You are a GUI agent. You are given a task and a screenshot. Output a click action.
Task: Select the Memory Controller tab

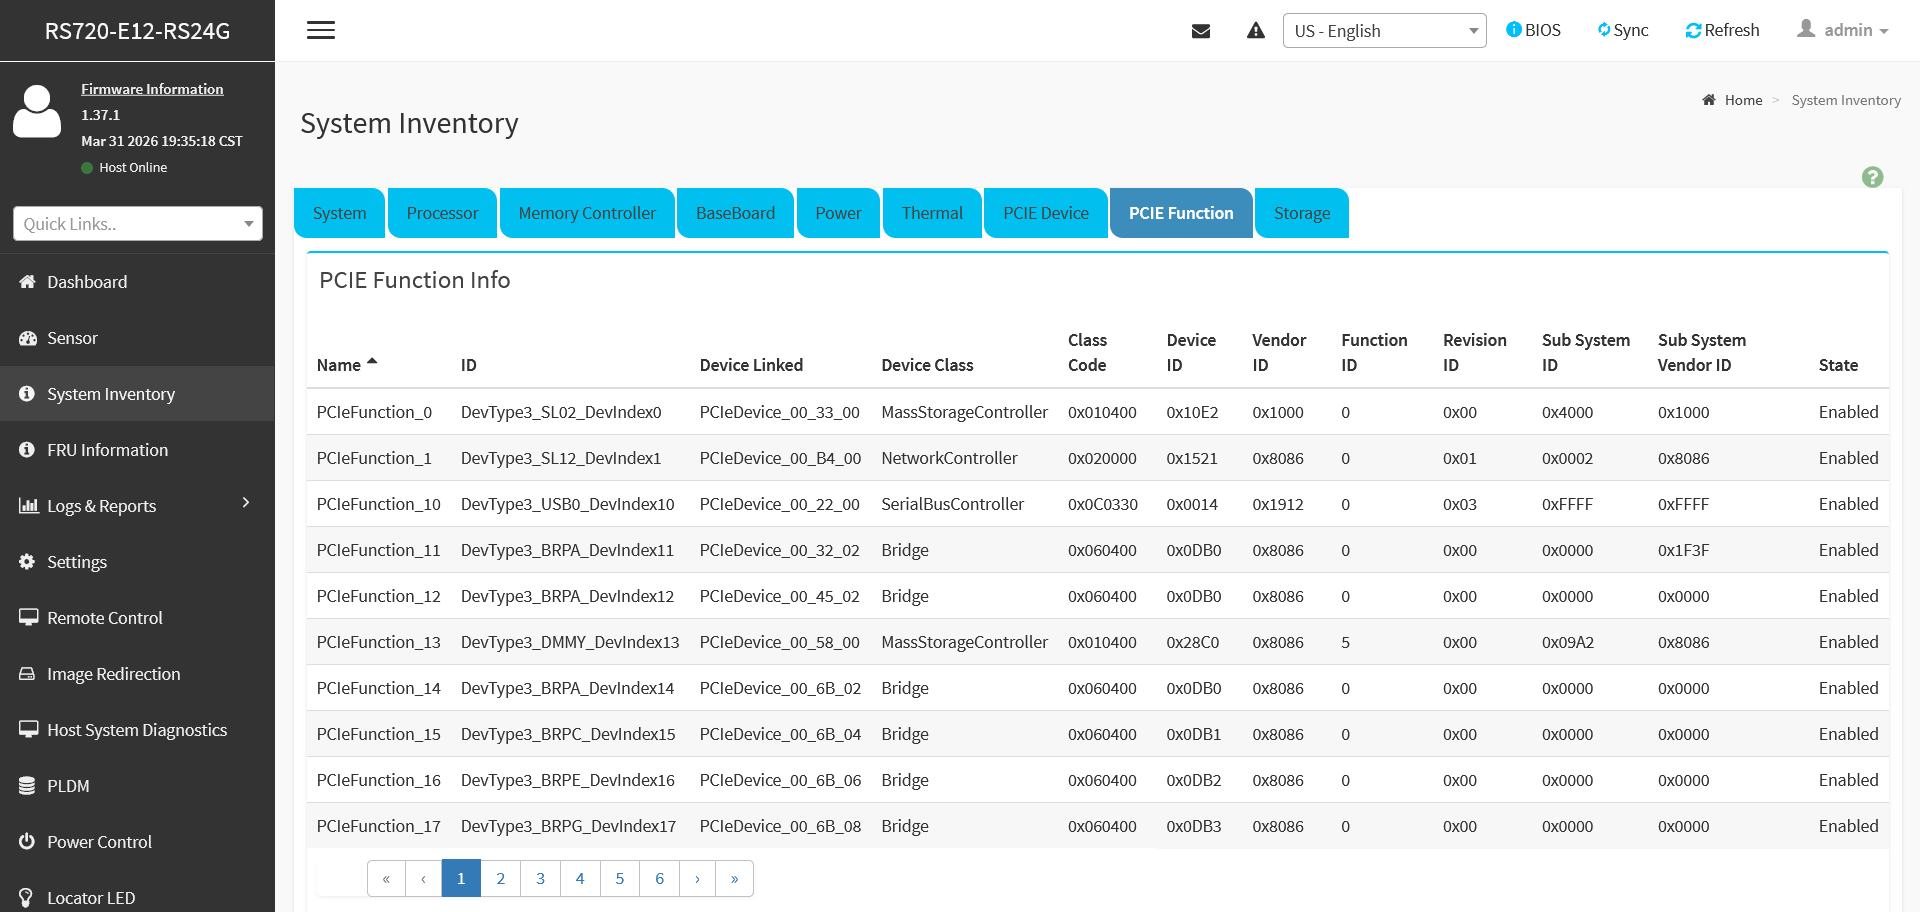point(587,213)
